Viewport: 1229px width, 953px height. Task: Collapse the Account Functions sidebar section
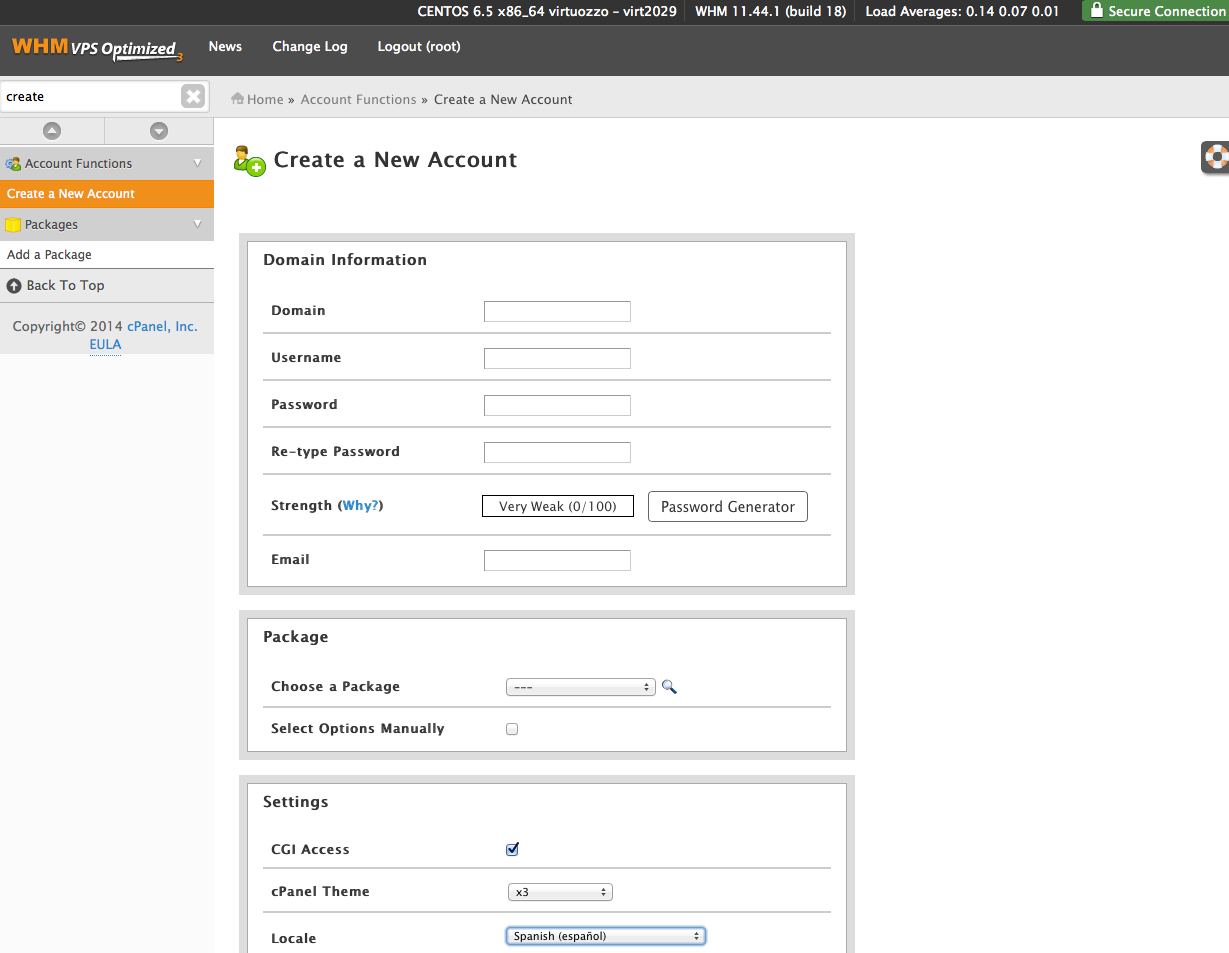197,163
